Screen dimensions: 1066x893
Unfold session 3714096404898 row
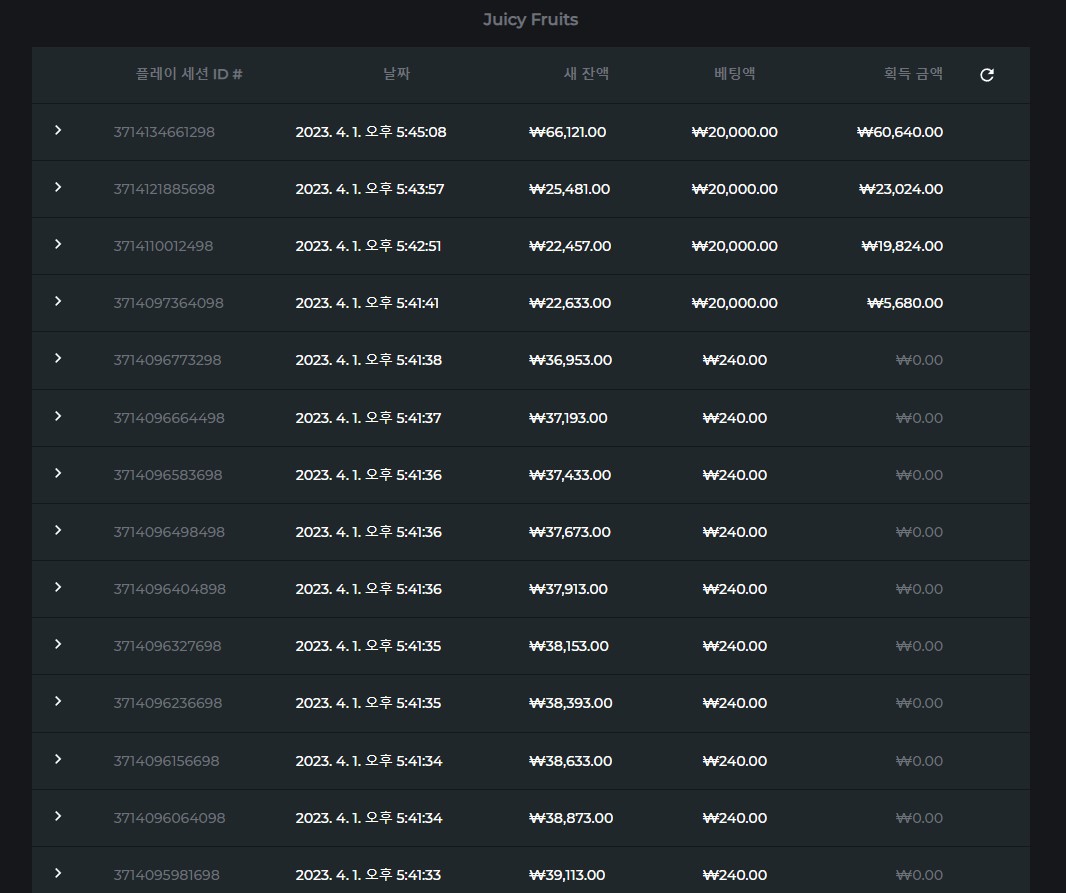point(58,587)
